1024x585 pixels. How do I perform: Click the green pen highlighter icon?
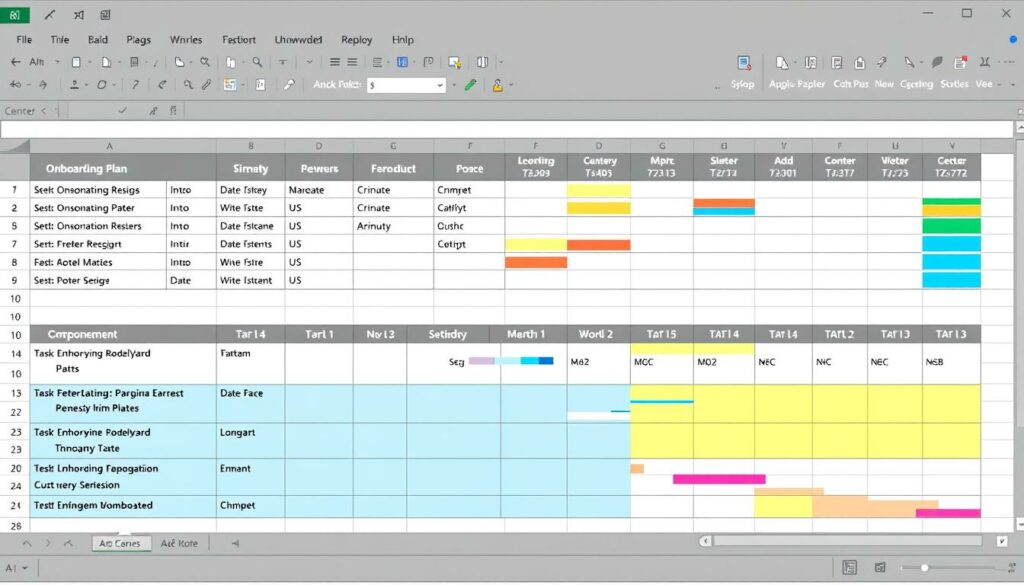(470, 85)
